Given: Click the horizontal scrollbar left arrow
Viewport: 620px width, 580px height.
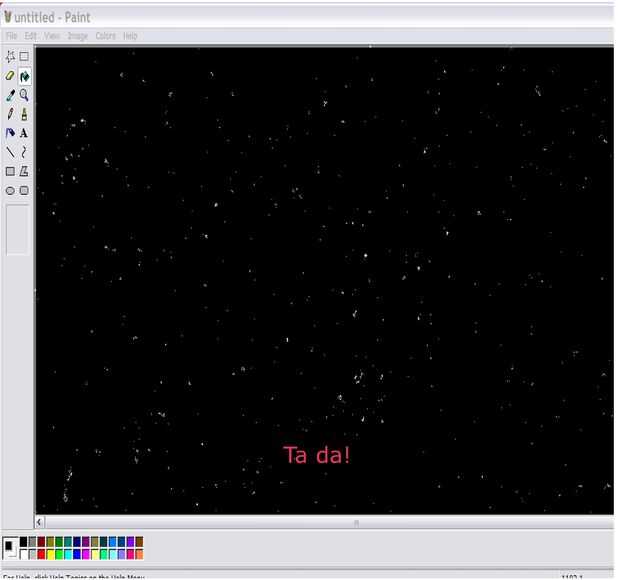Looking at the screenshot, I should [39, 523].
